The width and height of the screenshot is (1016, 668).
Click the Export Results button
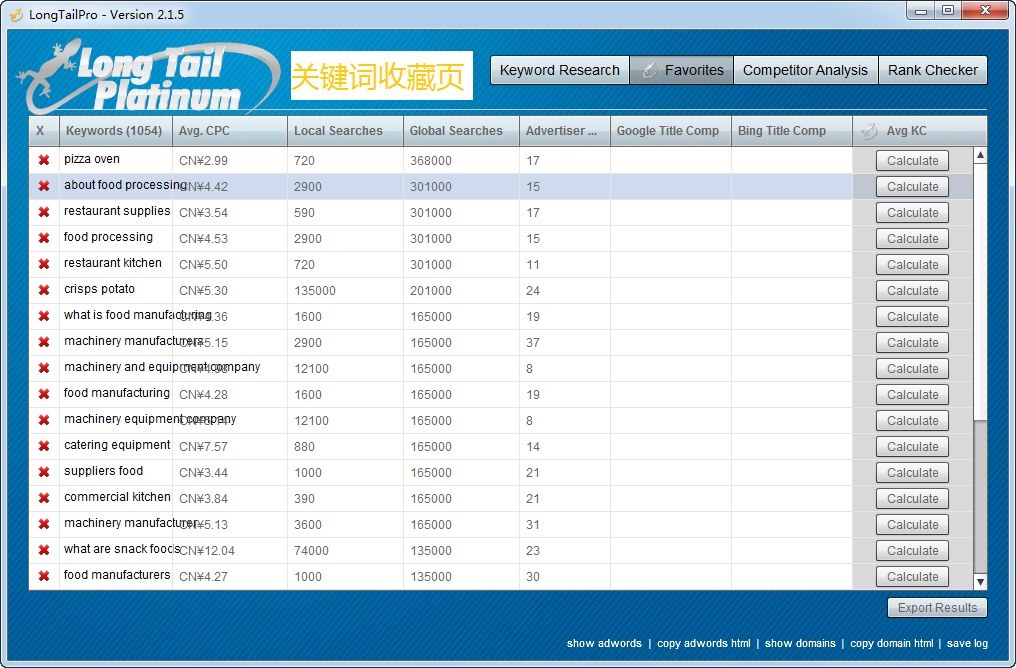[937, 608]
